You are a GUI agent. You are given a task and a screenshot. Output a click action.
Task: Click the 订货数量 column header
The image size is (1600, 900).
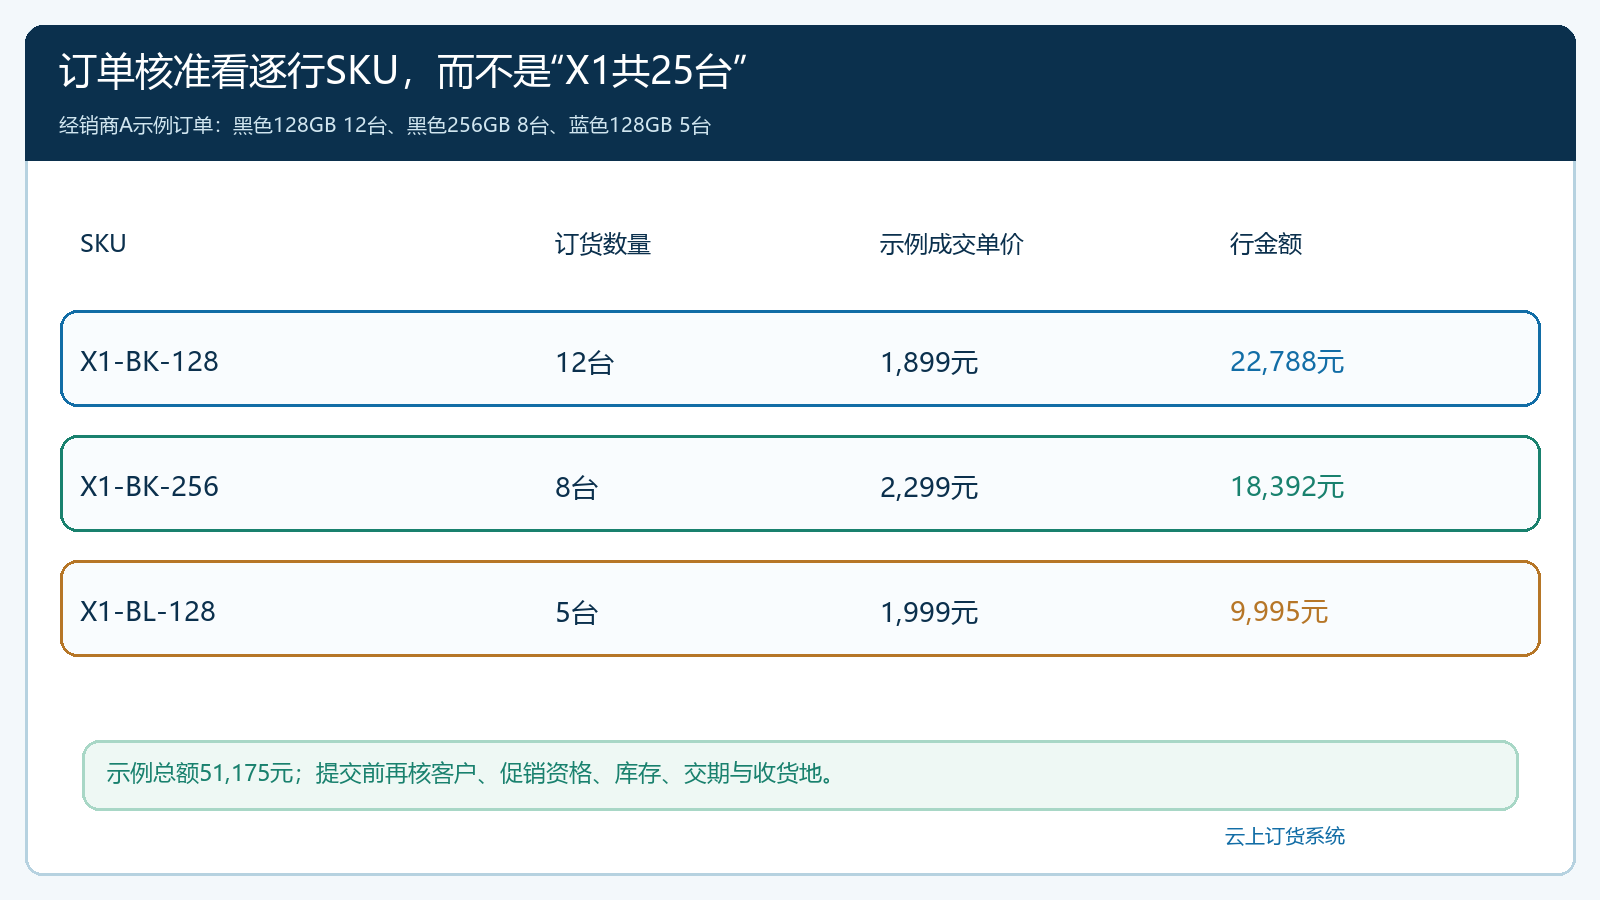tap(603, 244)
